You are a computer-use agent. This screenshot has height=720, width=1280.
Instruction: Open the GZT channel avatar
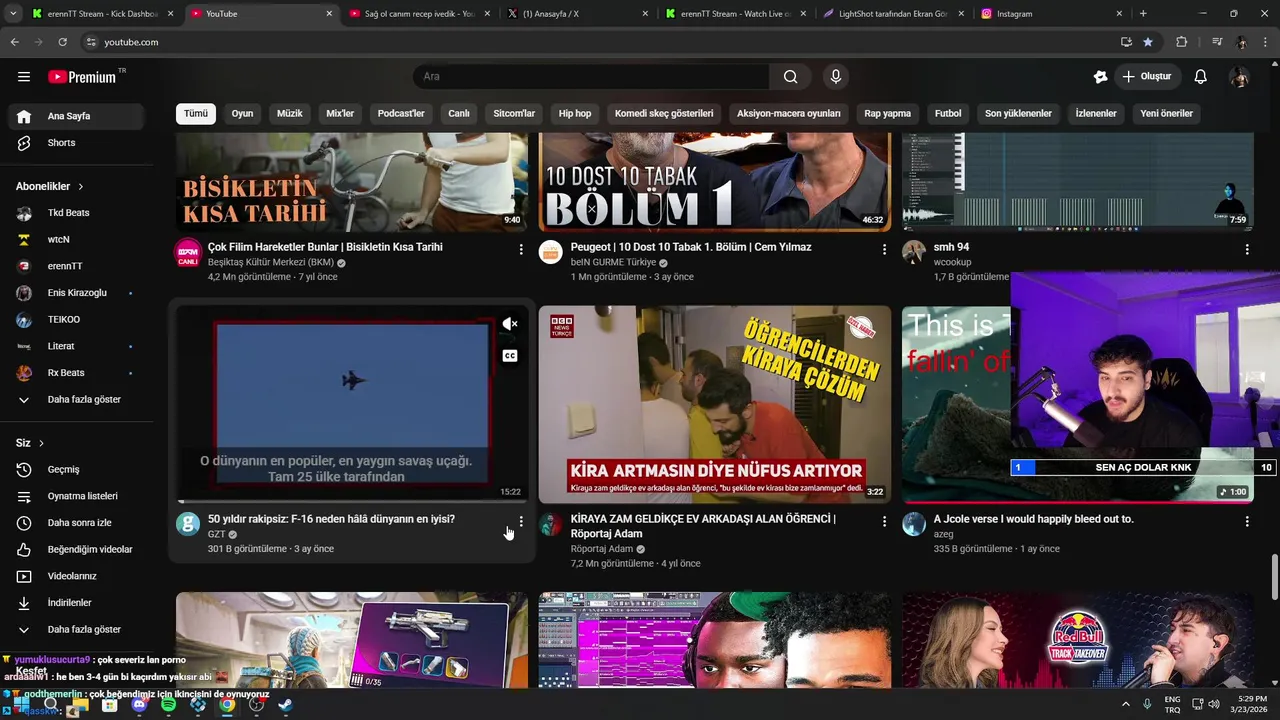click(188, 524)
